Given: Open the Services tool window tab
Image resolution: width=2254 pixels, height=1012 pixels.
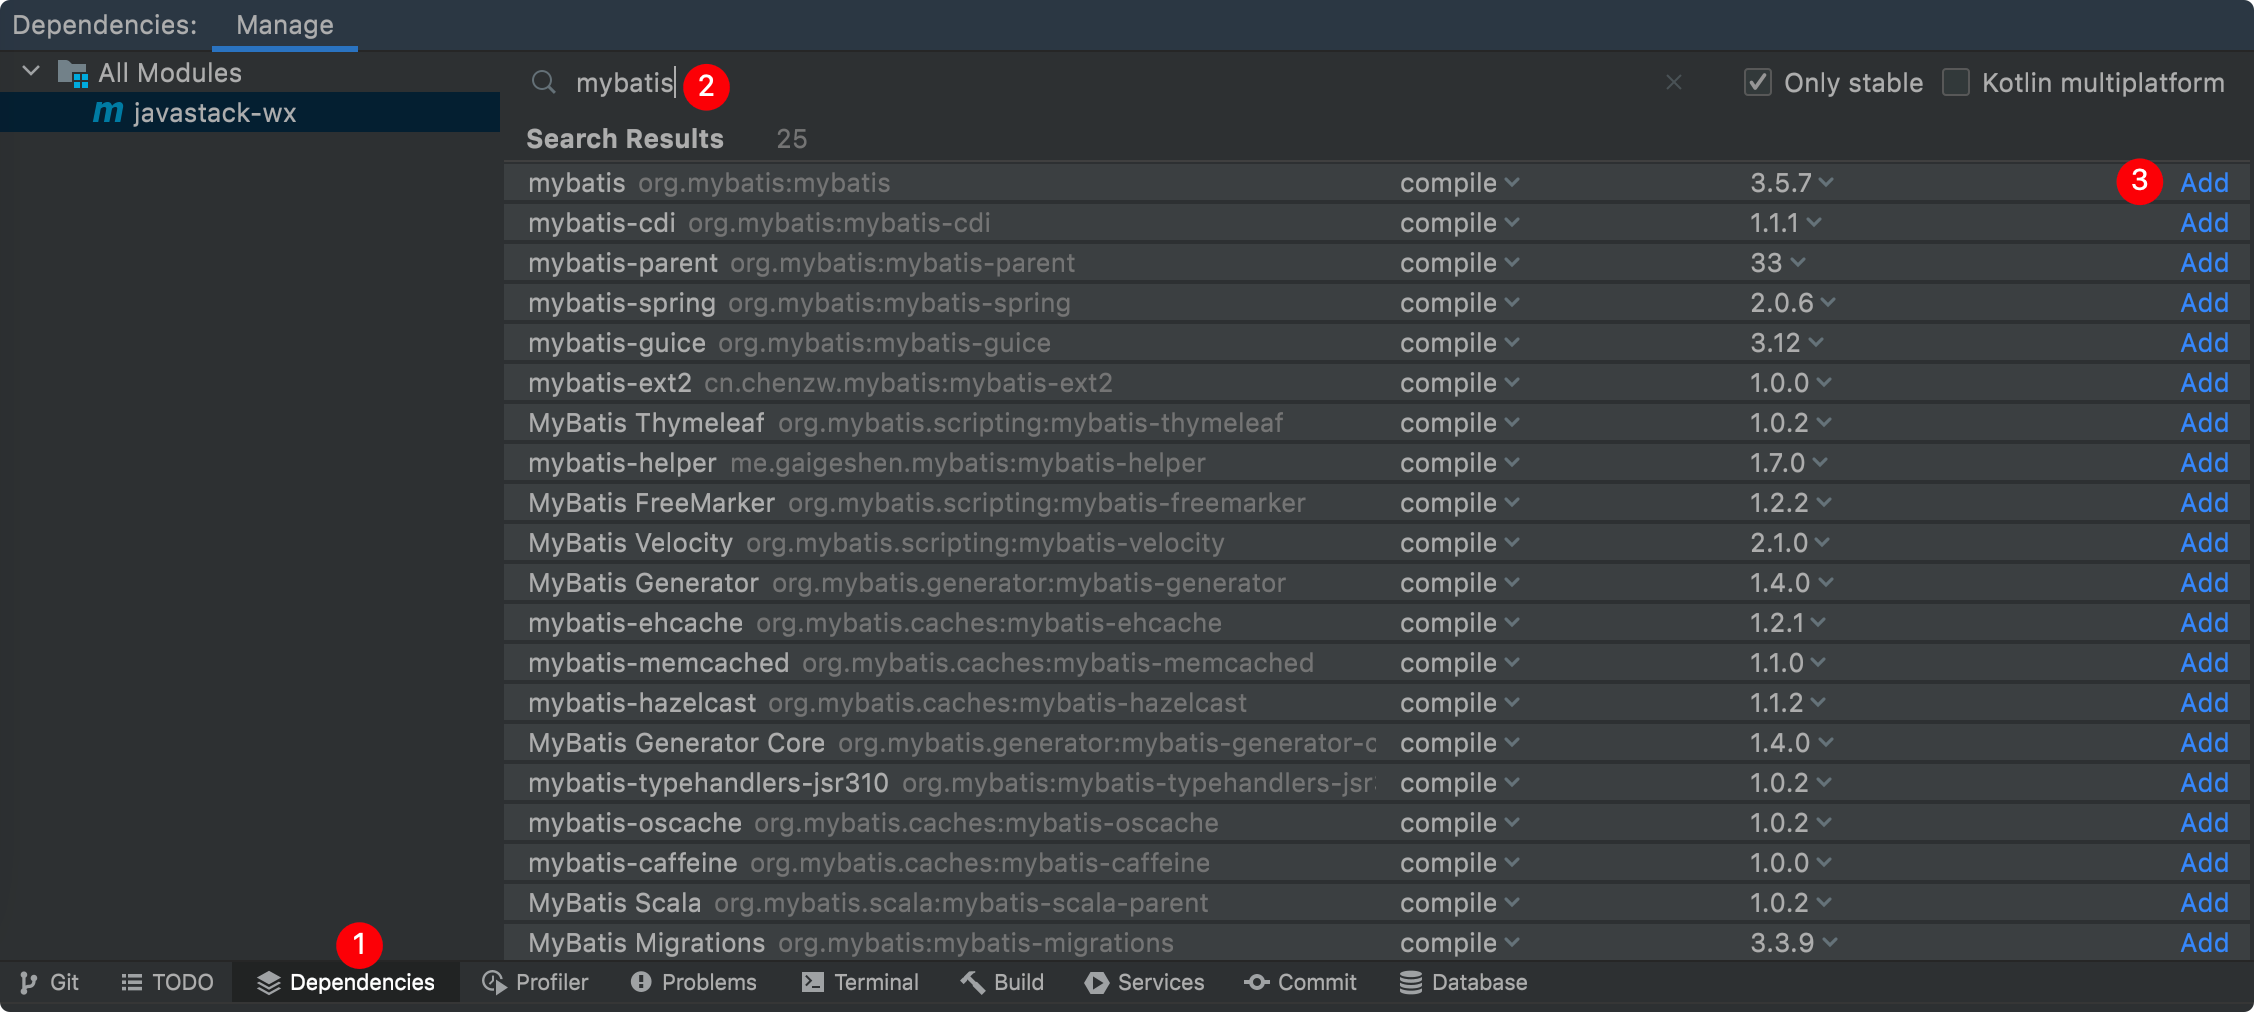Looking at the screenshot, I should pos(1144,983).
